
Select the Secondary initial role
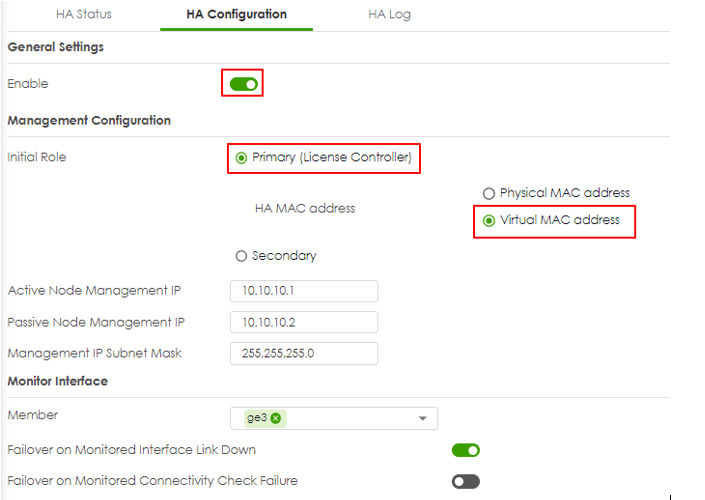point(241,256)
